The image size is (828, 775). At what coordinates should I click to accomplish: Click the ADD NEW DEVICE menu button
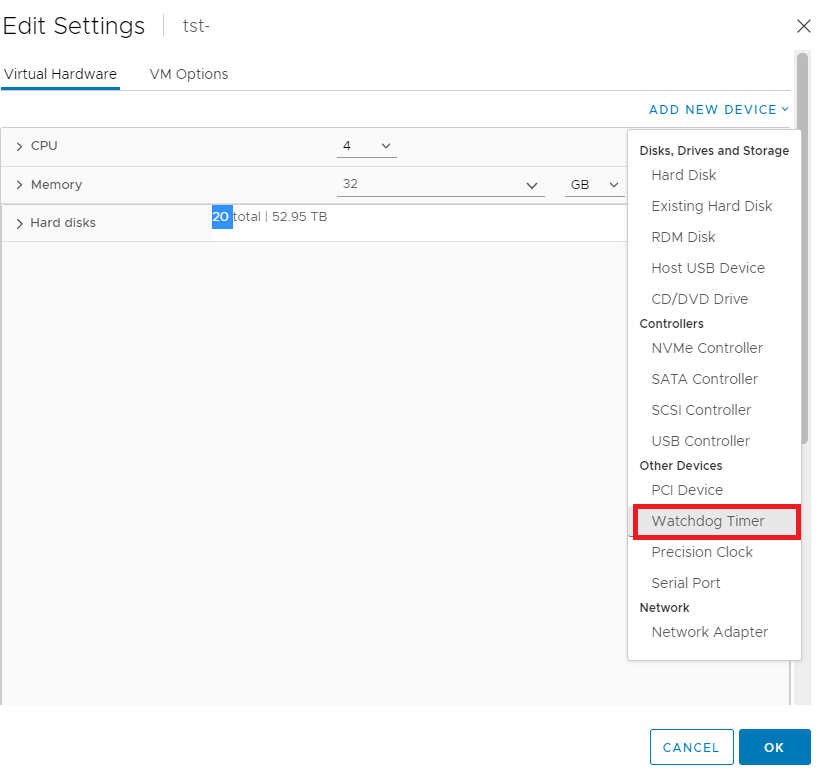(x=718, y=110)
